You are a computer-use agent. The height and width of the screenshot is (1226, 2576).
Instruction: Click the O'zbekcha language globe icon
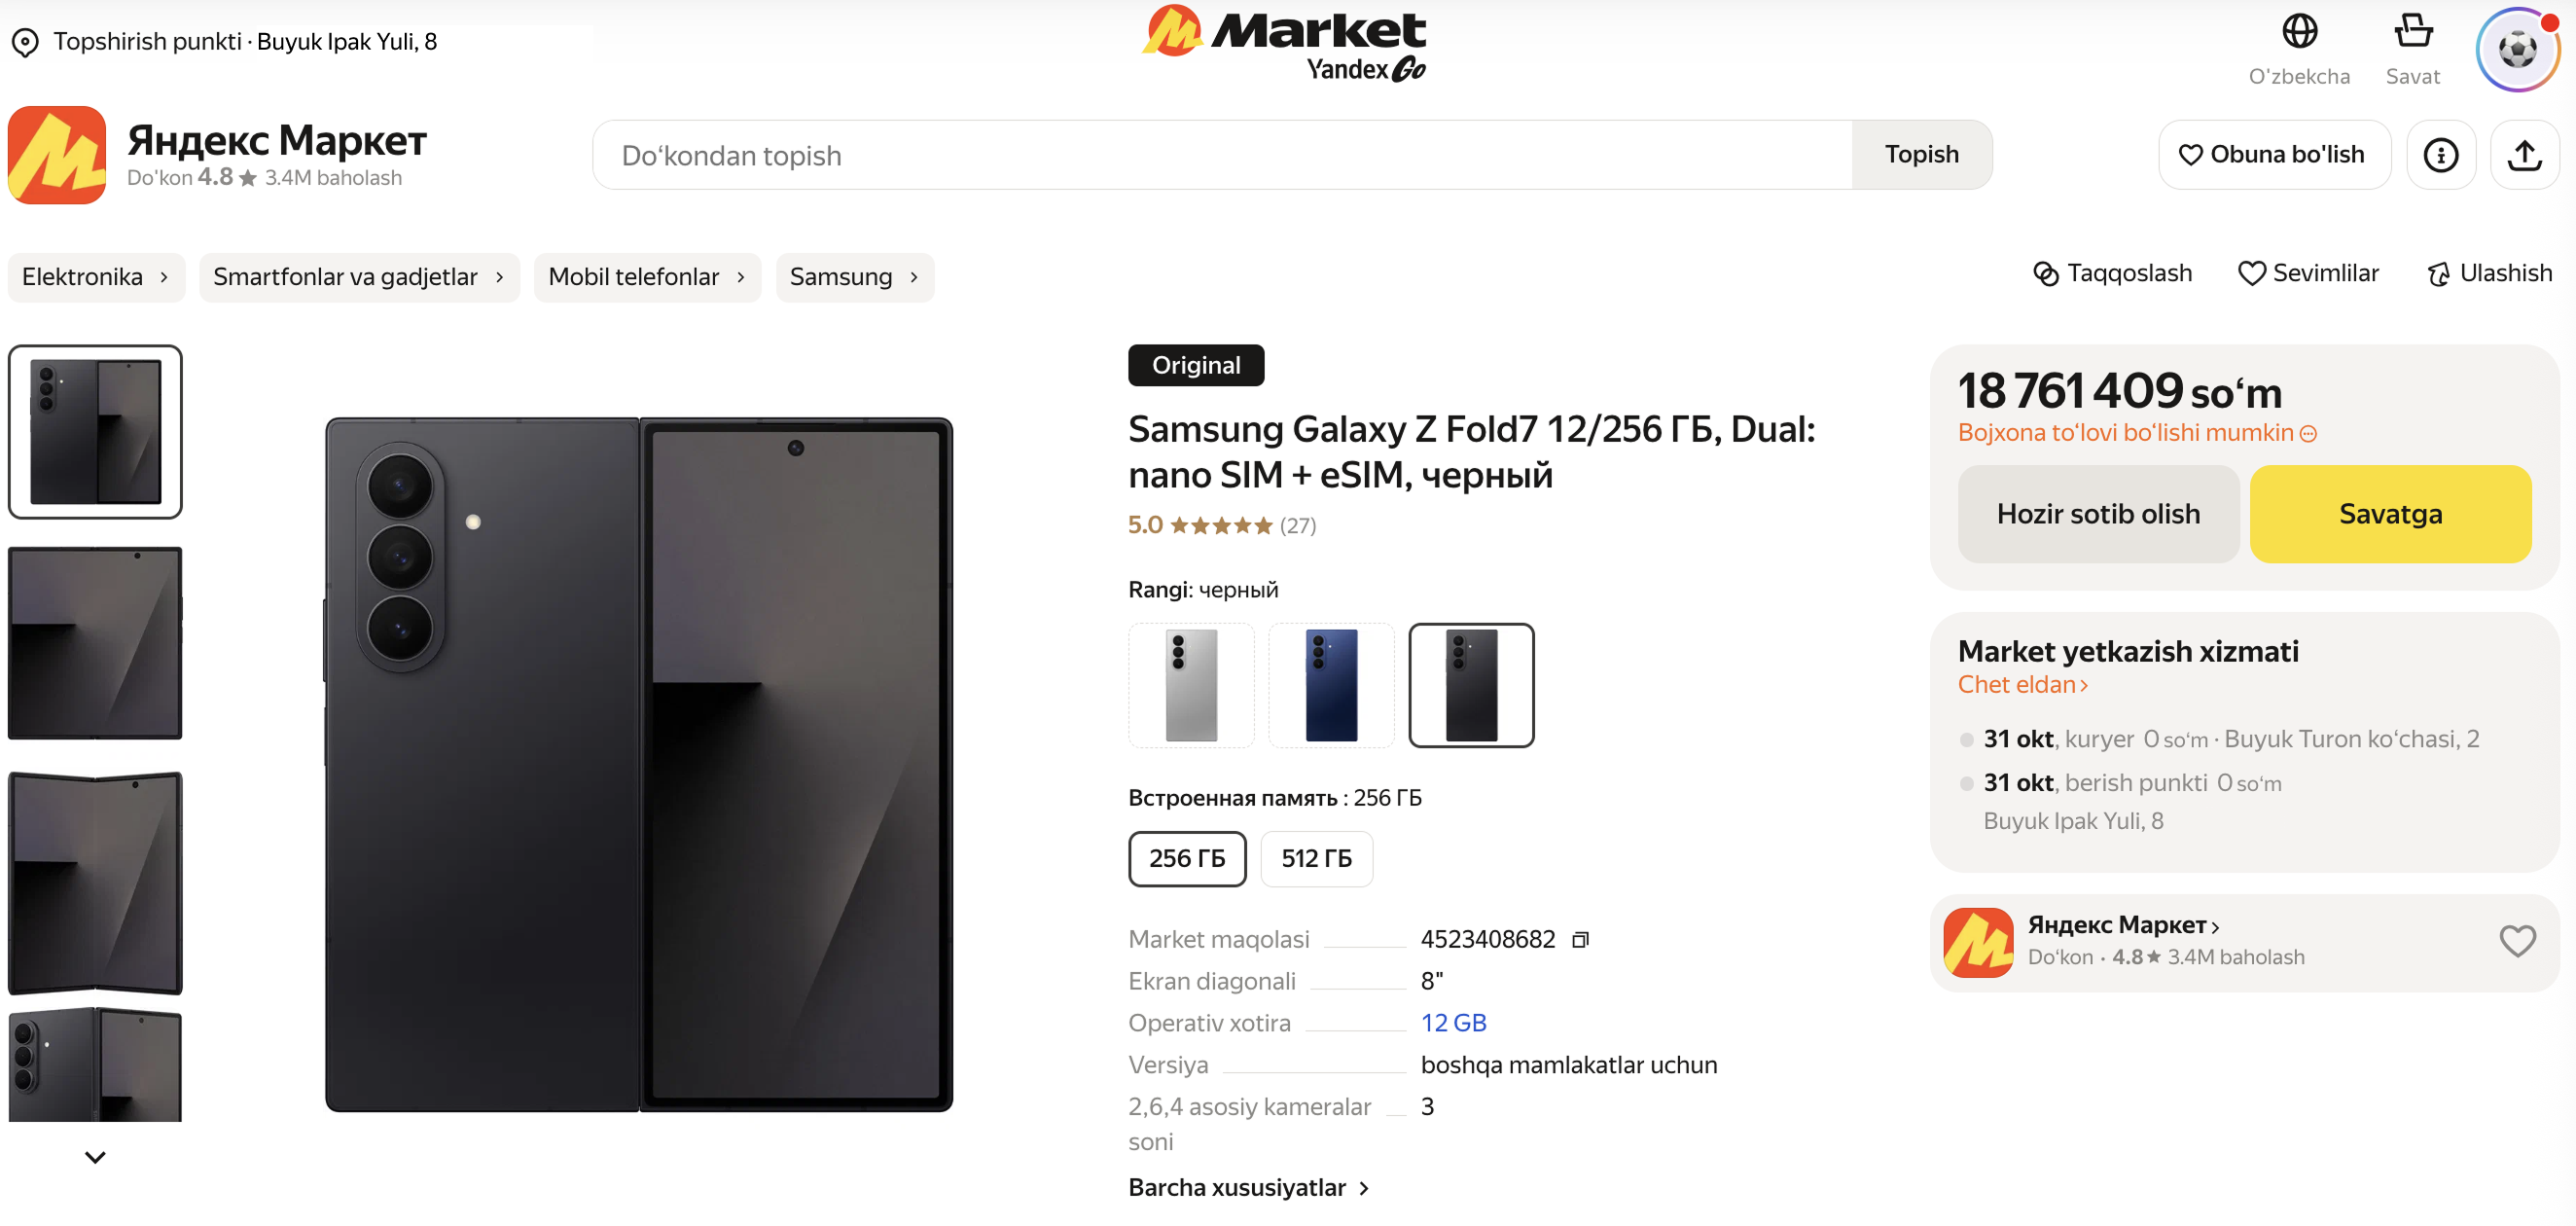click(x=2299, y=32)
